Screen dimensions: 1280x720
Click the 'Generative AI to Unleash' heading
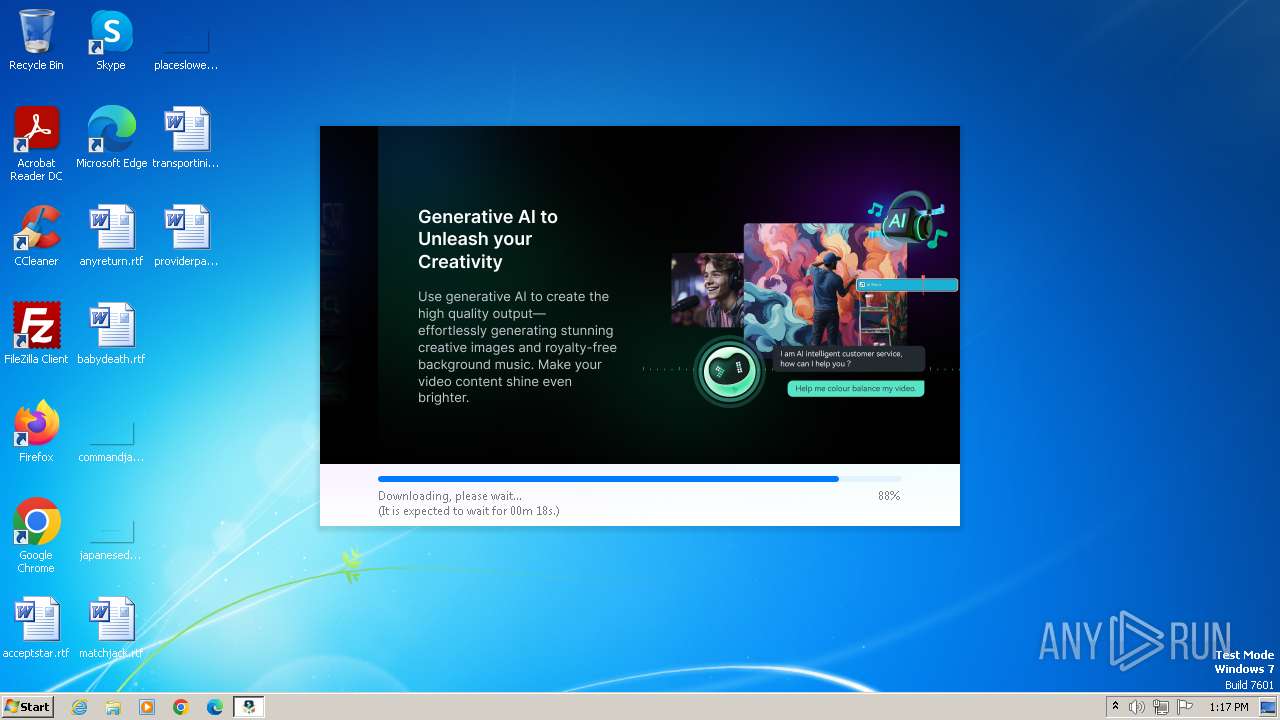[x=488, y=239]
